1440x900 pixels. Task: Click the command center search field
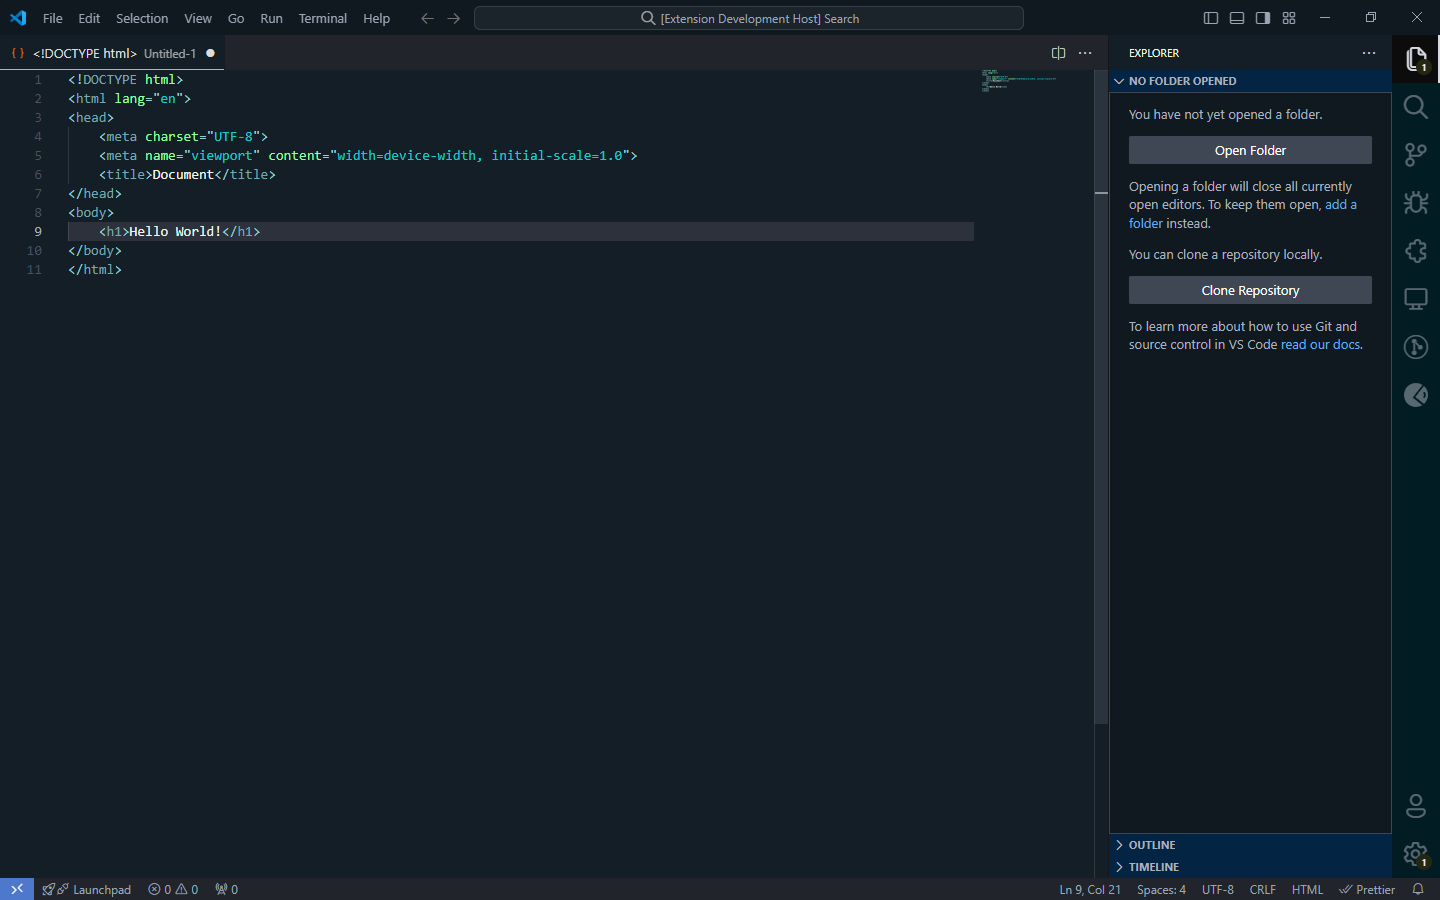coord(748,18)
